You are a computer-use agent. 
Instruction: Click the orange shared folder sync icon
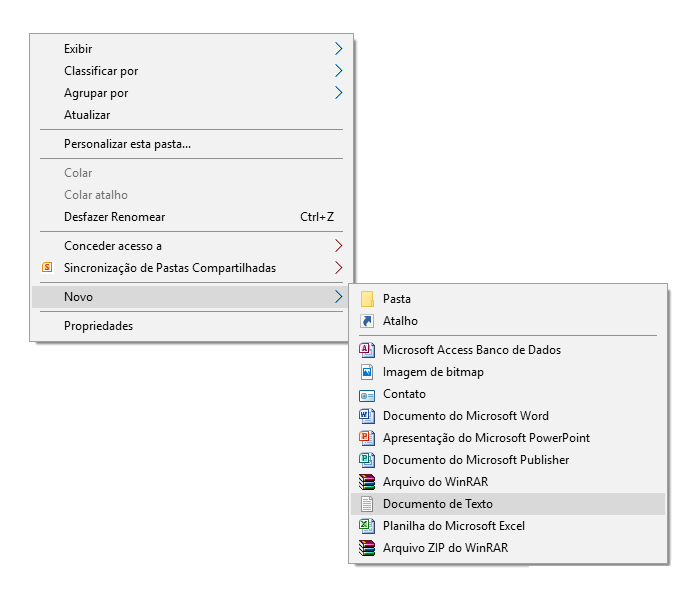47,267
